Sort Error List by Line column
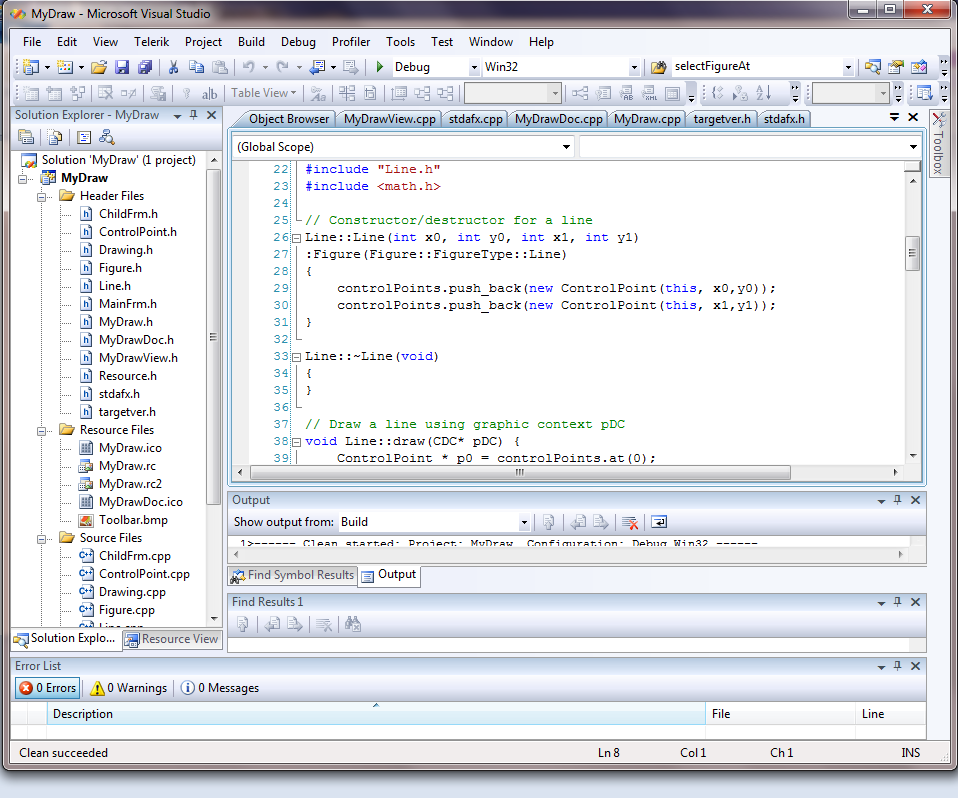The image size is (958, 798). [x=891, y=714]
